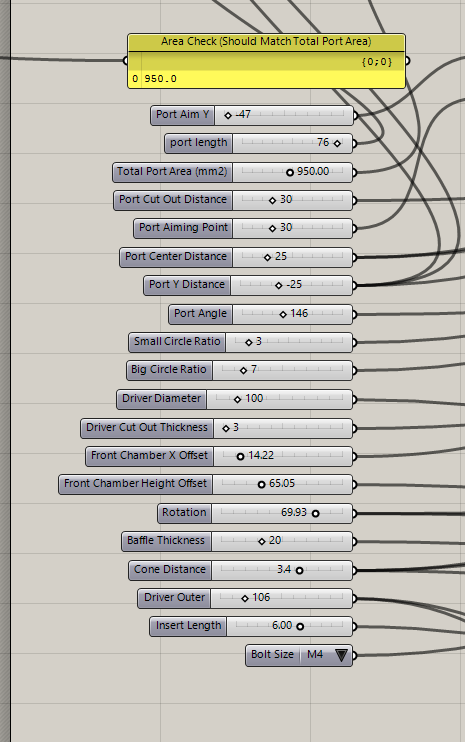Click the output grip of Insert Length slider
This screenshot has width=465, height=742.
point(355,627)
